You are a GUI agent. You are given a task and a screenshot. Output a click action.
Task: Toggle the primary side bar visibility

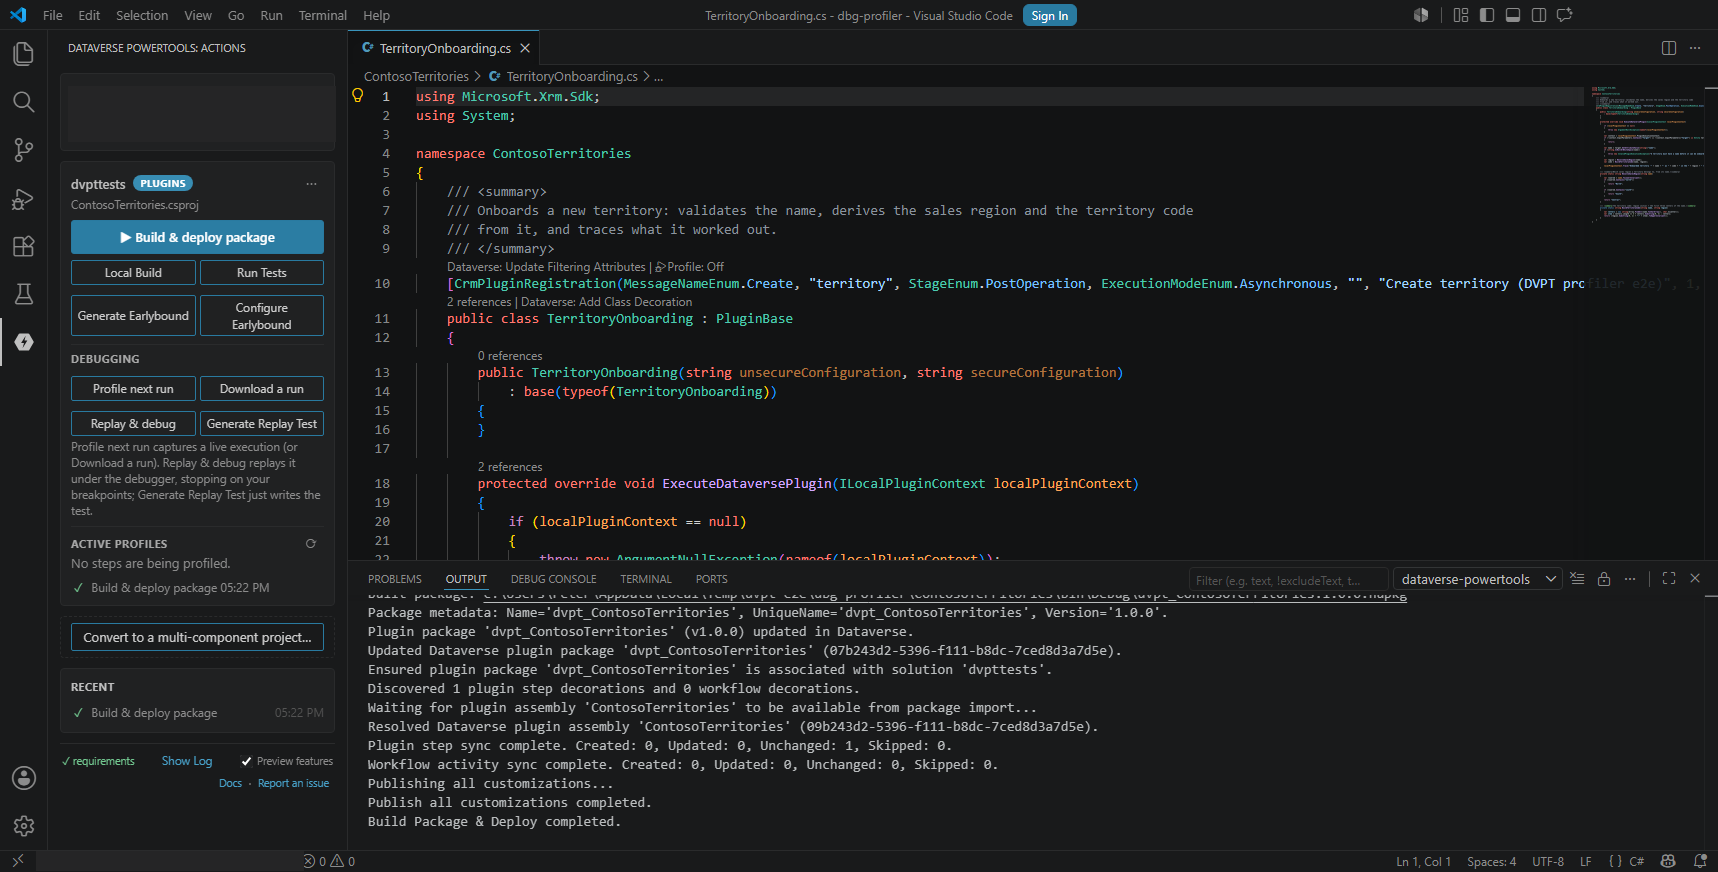coord(1487,15)
